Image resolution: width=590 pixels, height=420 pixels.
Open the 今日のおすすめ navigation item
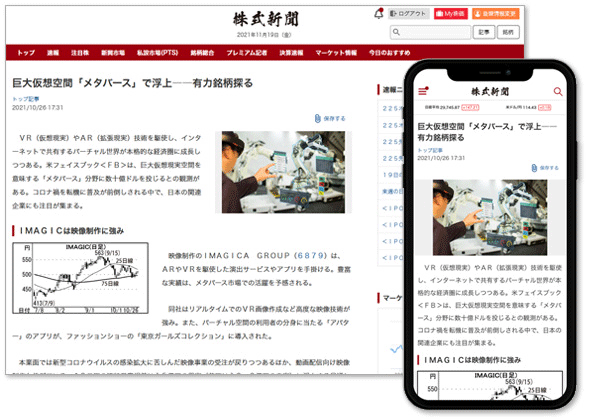coord(389,53)
